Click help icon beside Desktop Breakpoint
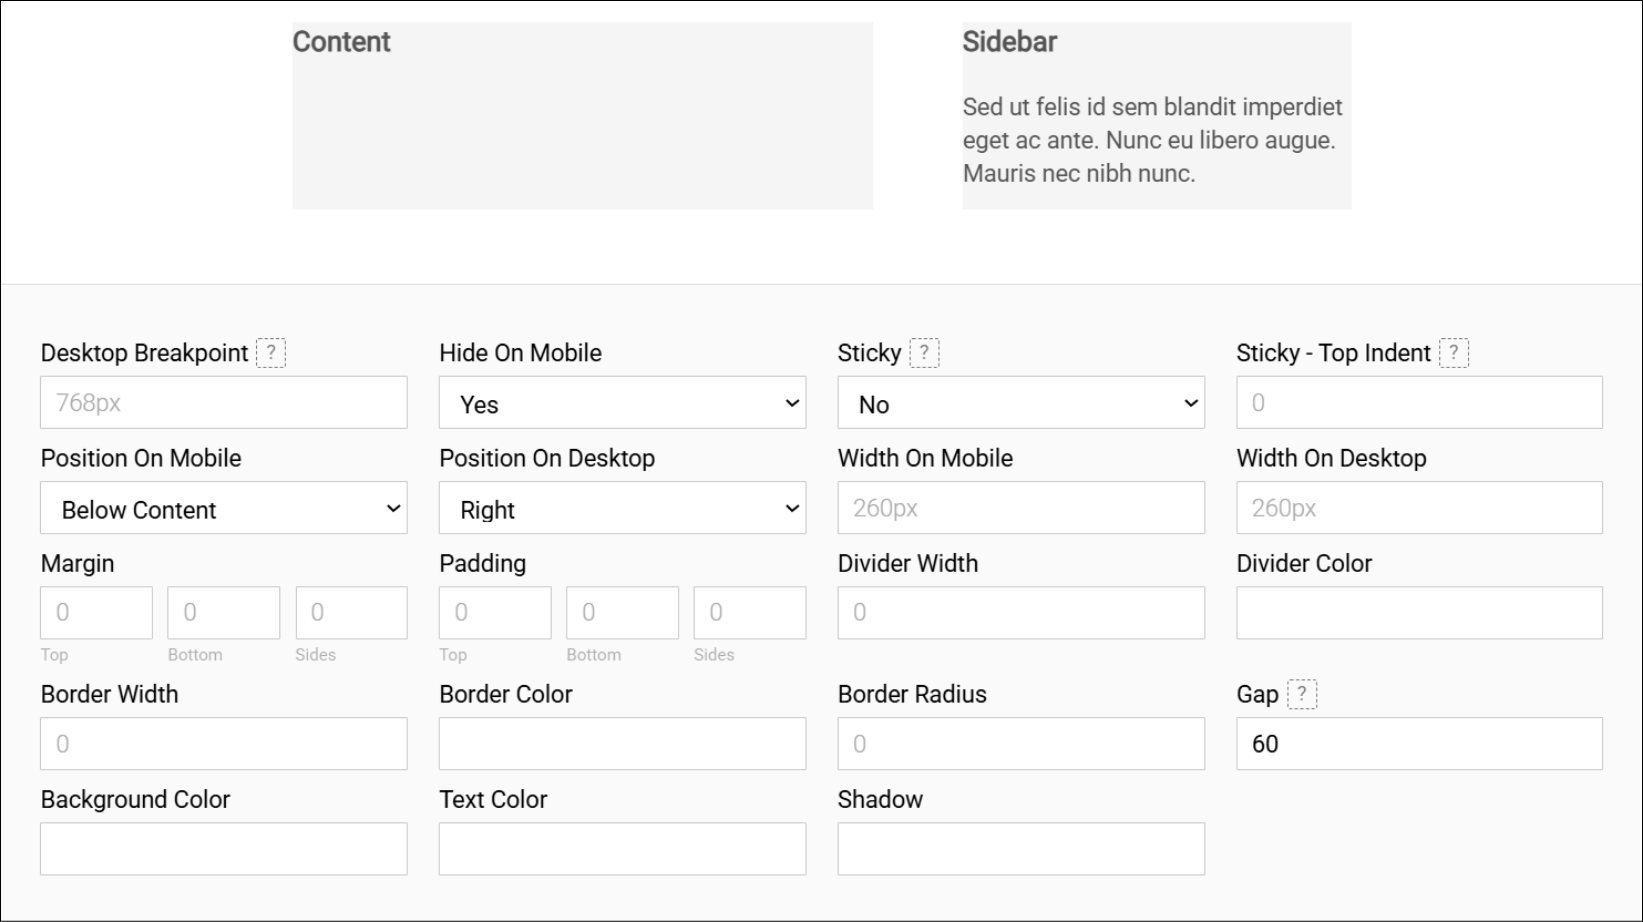This screenshot has width=1643, height=922. [271, 353]
